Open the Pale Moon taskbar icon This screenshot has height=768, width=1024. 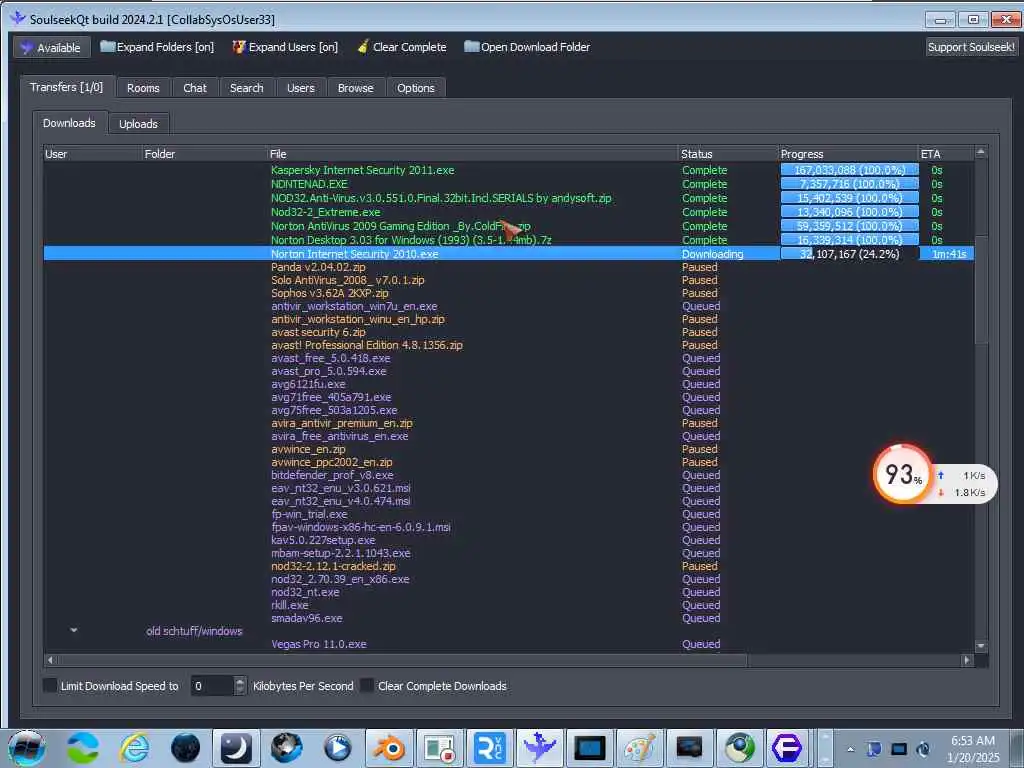point(236,748)
